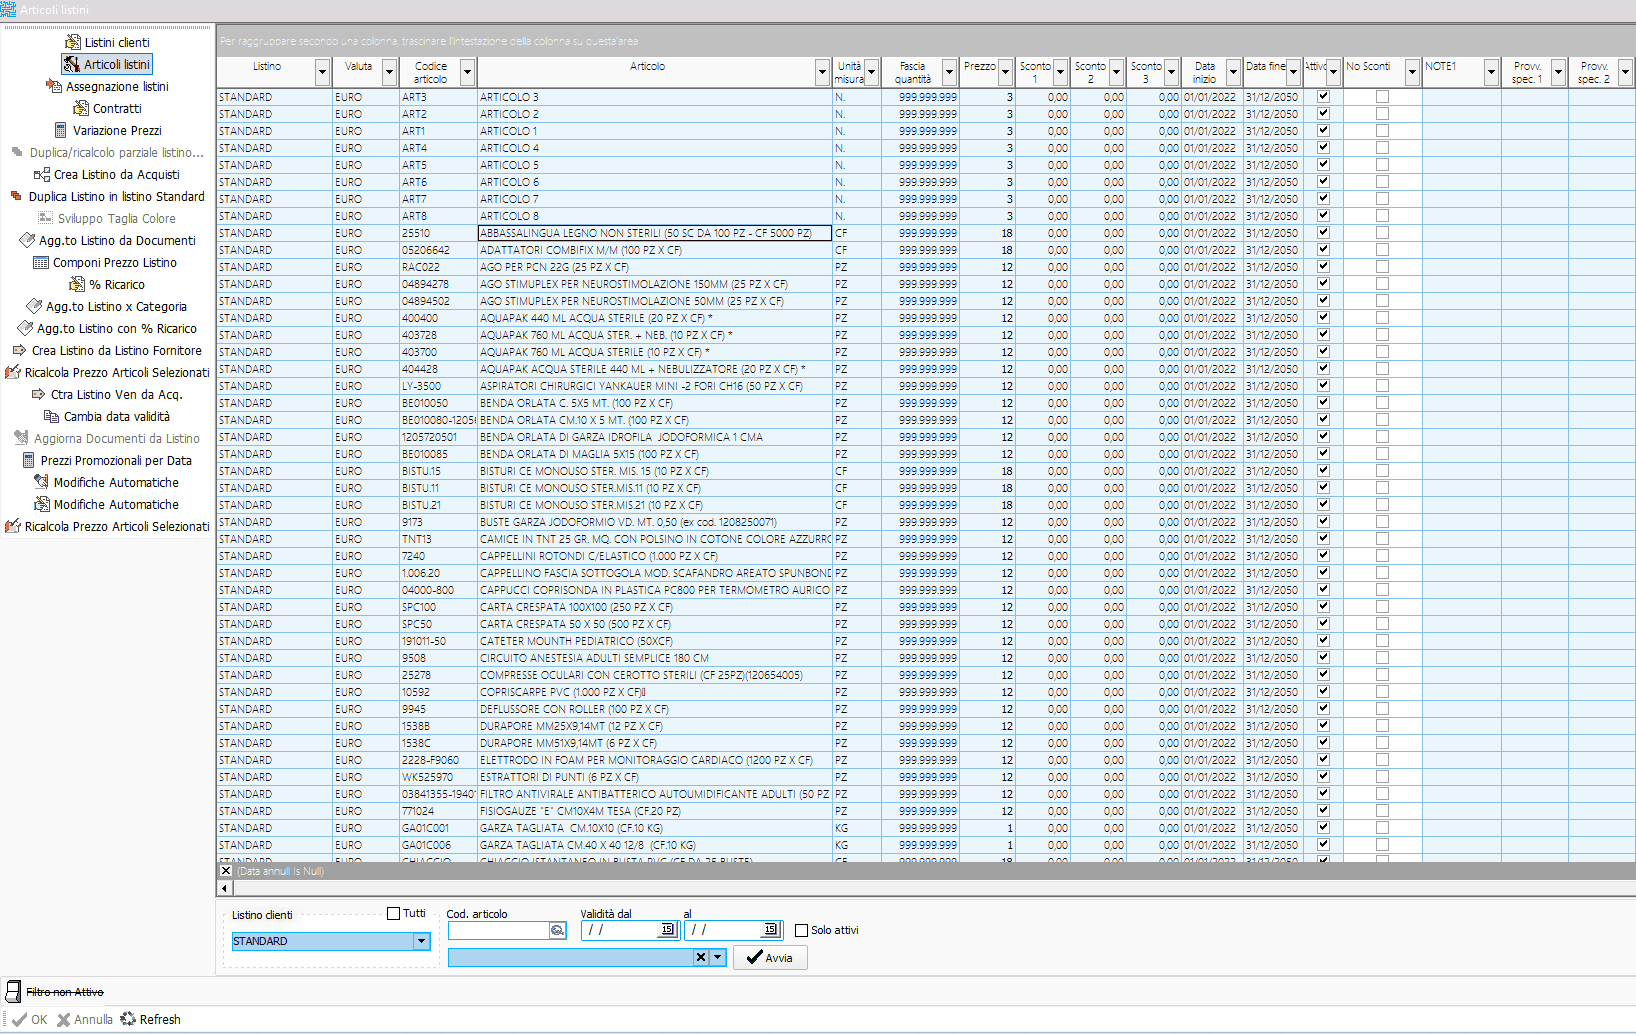Click the Crea Listino da Acquisti icon
Screen dimensions: 1636x1034
42,174
